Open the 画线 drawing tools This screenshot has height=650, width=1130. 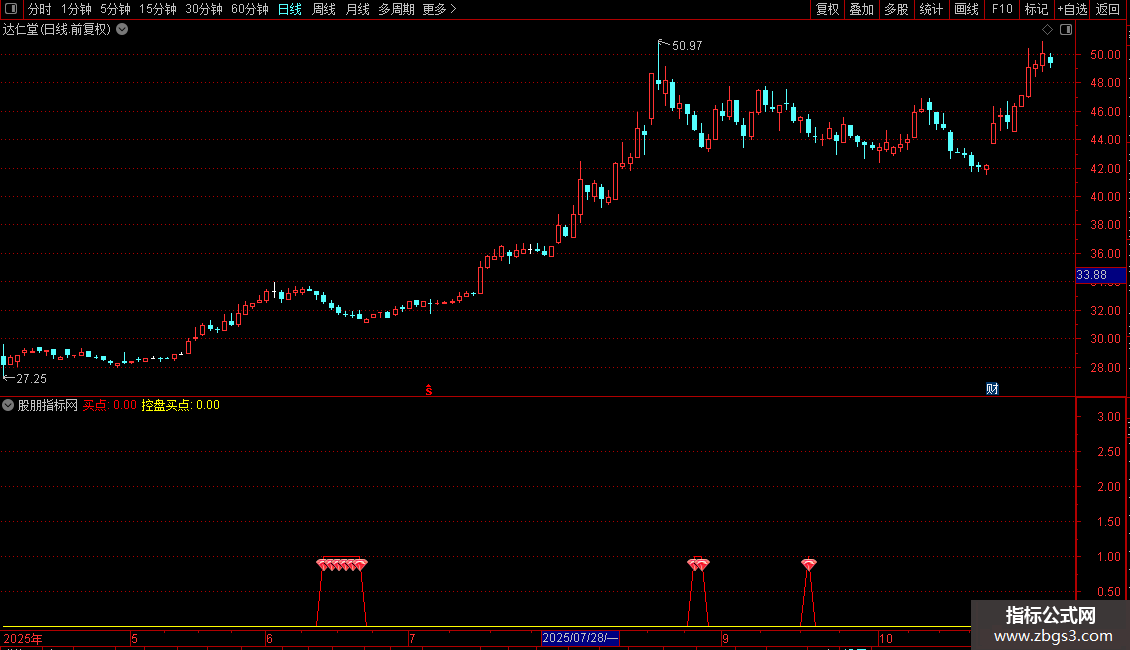pyautogui.click(x=966, y=9)
